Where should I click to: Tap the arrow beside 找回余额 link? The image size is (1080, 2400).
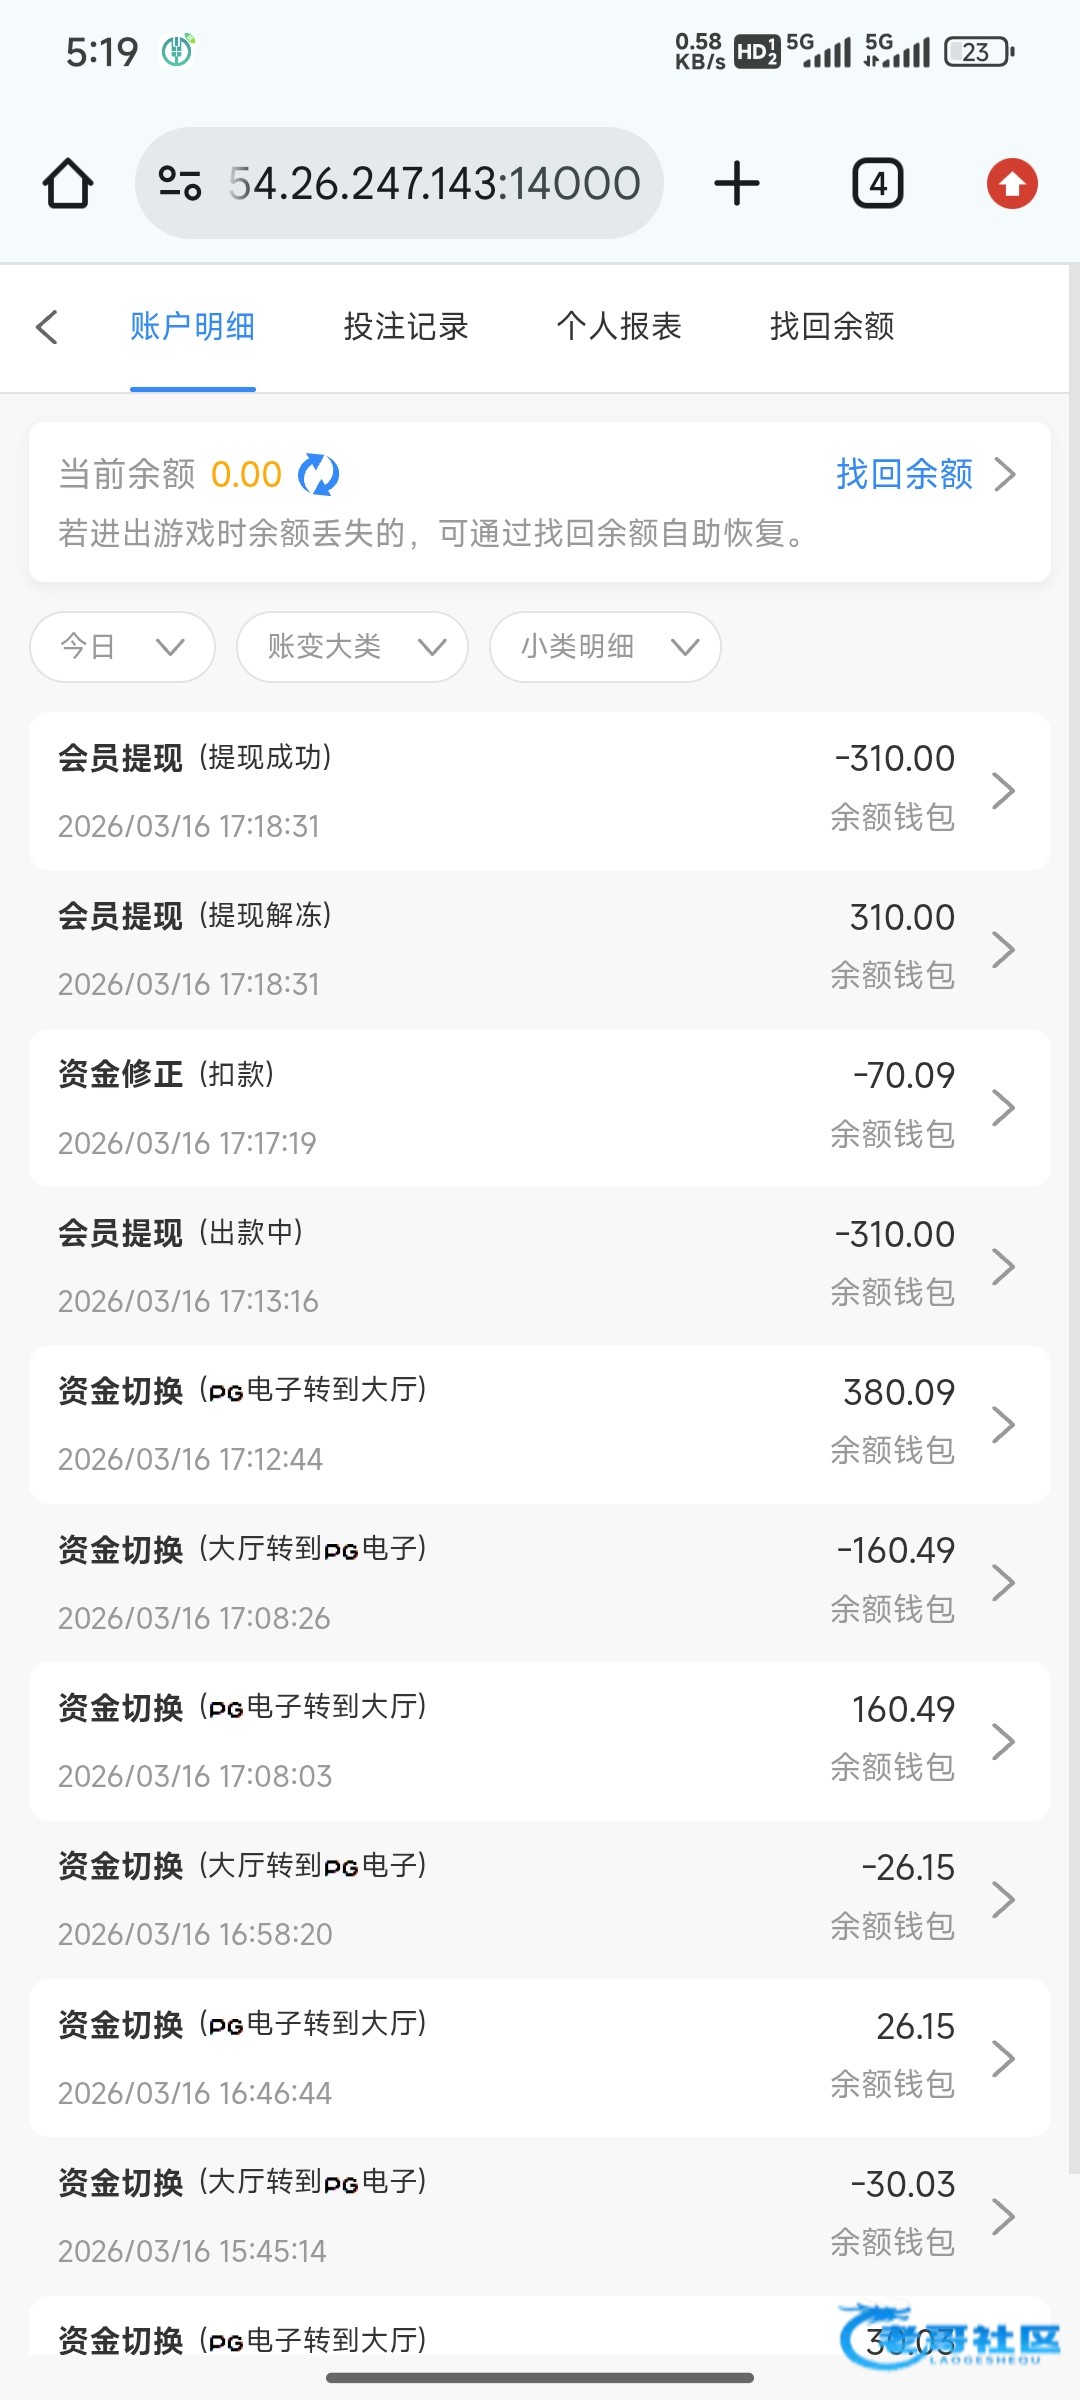pos(1005,474)
